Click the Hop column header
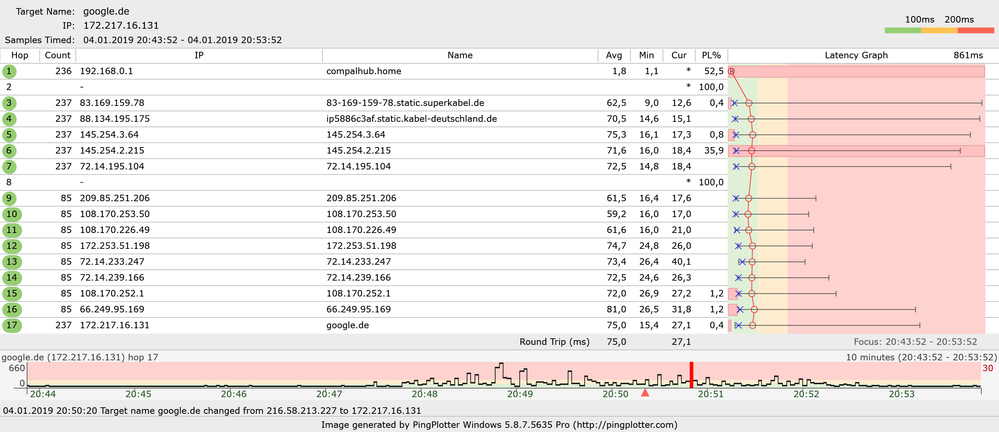The width and height of the screenshot is (999, 432). 20,55
